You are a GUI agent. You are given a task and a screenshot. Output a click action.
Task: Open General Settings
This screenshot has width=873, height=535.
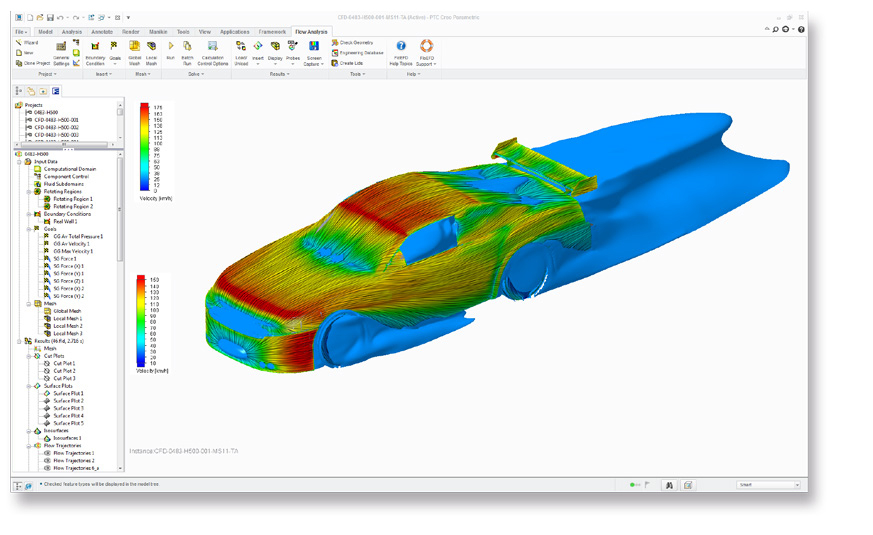click(x=61, y=53)
